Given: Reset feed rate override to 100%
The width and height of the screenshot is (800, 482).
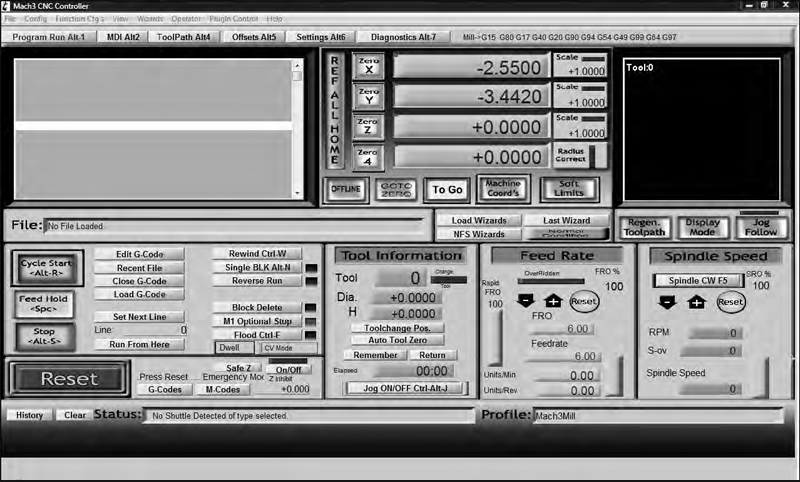Looking at the screenshot, I should point(584,301).
